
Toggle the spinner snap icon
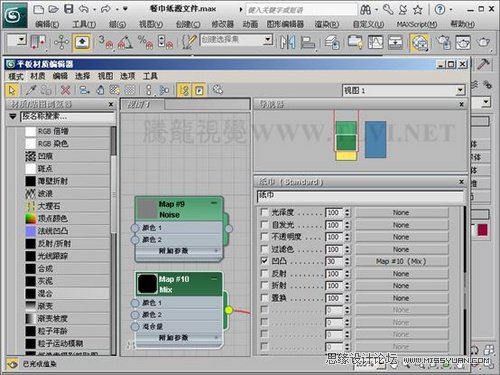tap(165, 42)
